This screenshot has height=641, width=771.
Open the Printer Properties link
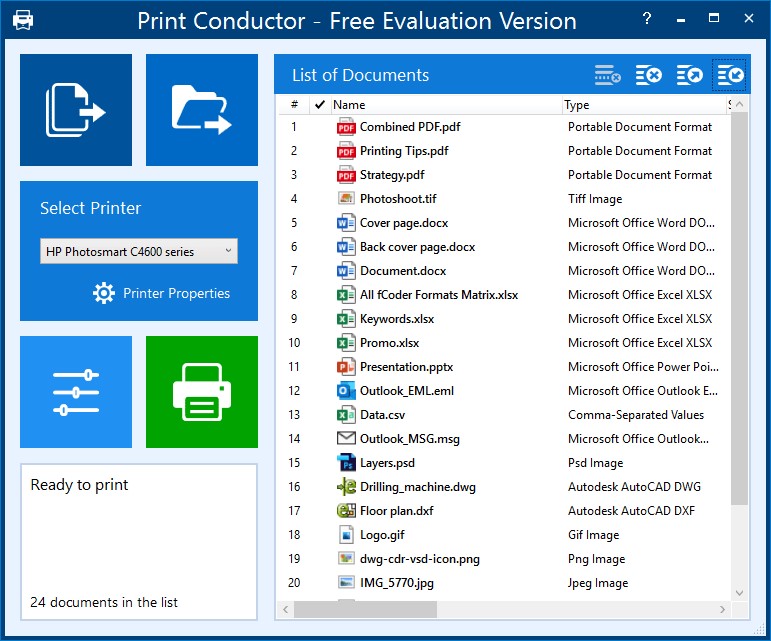pyautogui.click(x=176, y=293)
